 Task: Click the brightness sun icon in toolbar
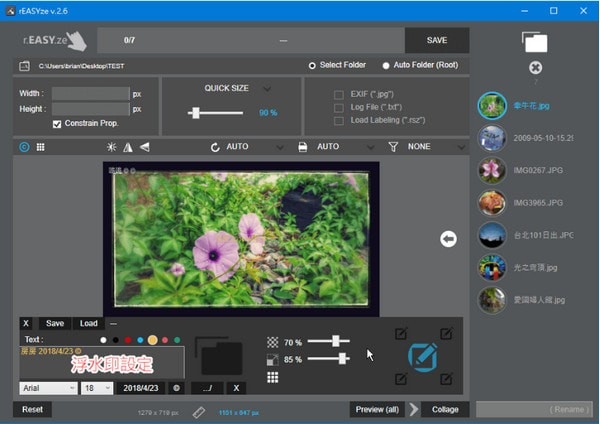click(111, 147)
